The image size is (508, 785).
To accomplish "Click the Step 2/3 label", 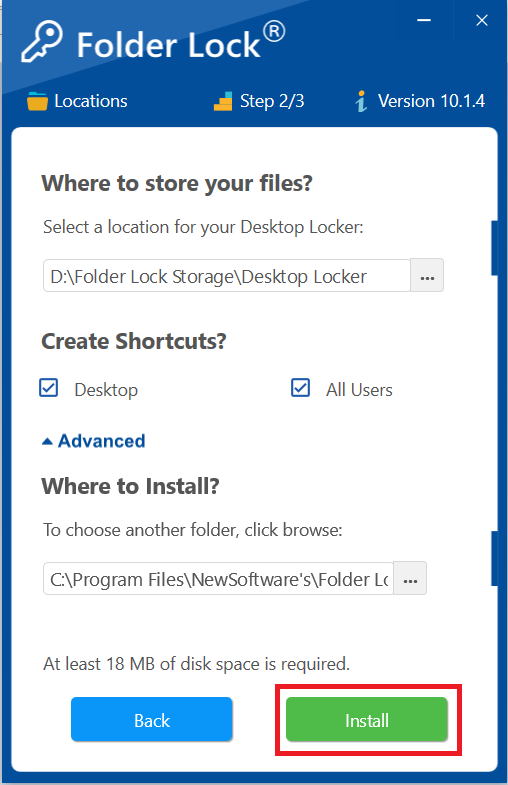I will (x=272, y=101).
